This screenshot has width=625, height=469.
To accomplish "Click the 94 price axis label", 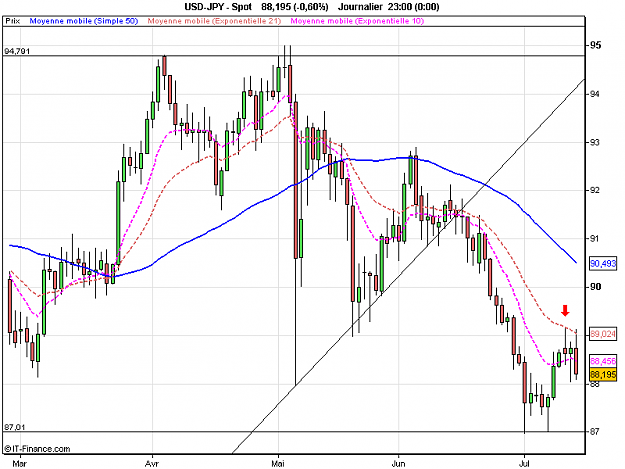I will (594, 94).
